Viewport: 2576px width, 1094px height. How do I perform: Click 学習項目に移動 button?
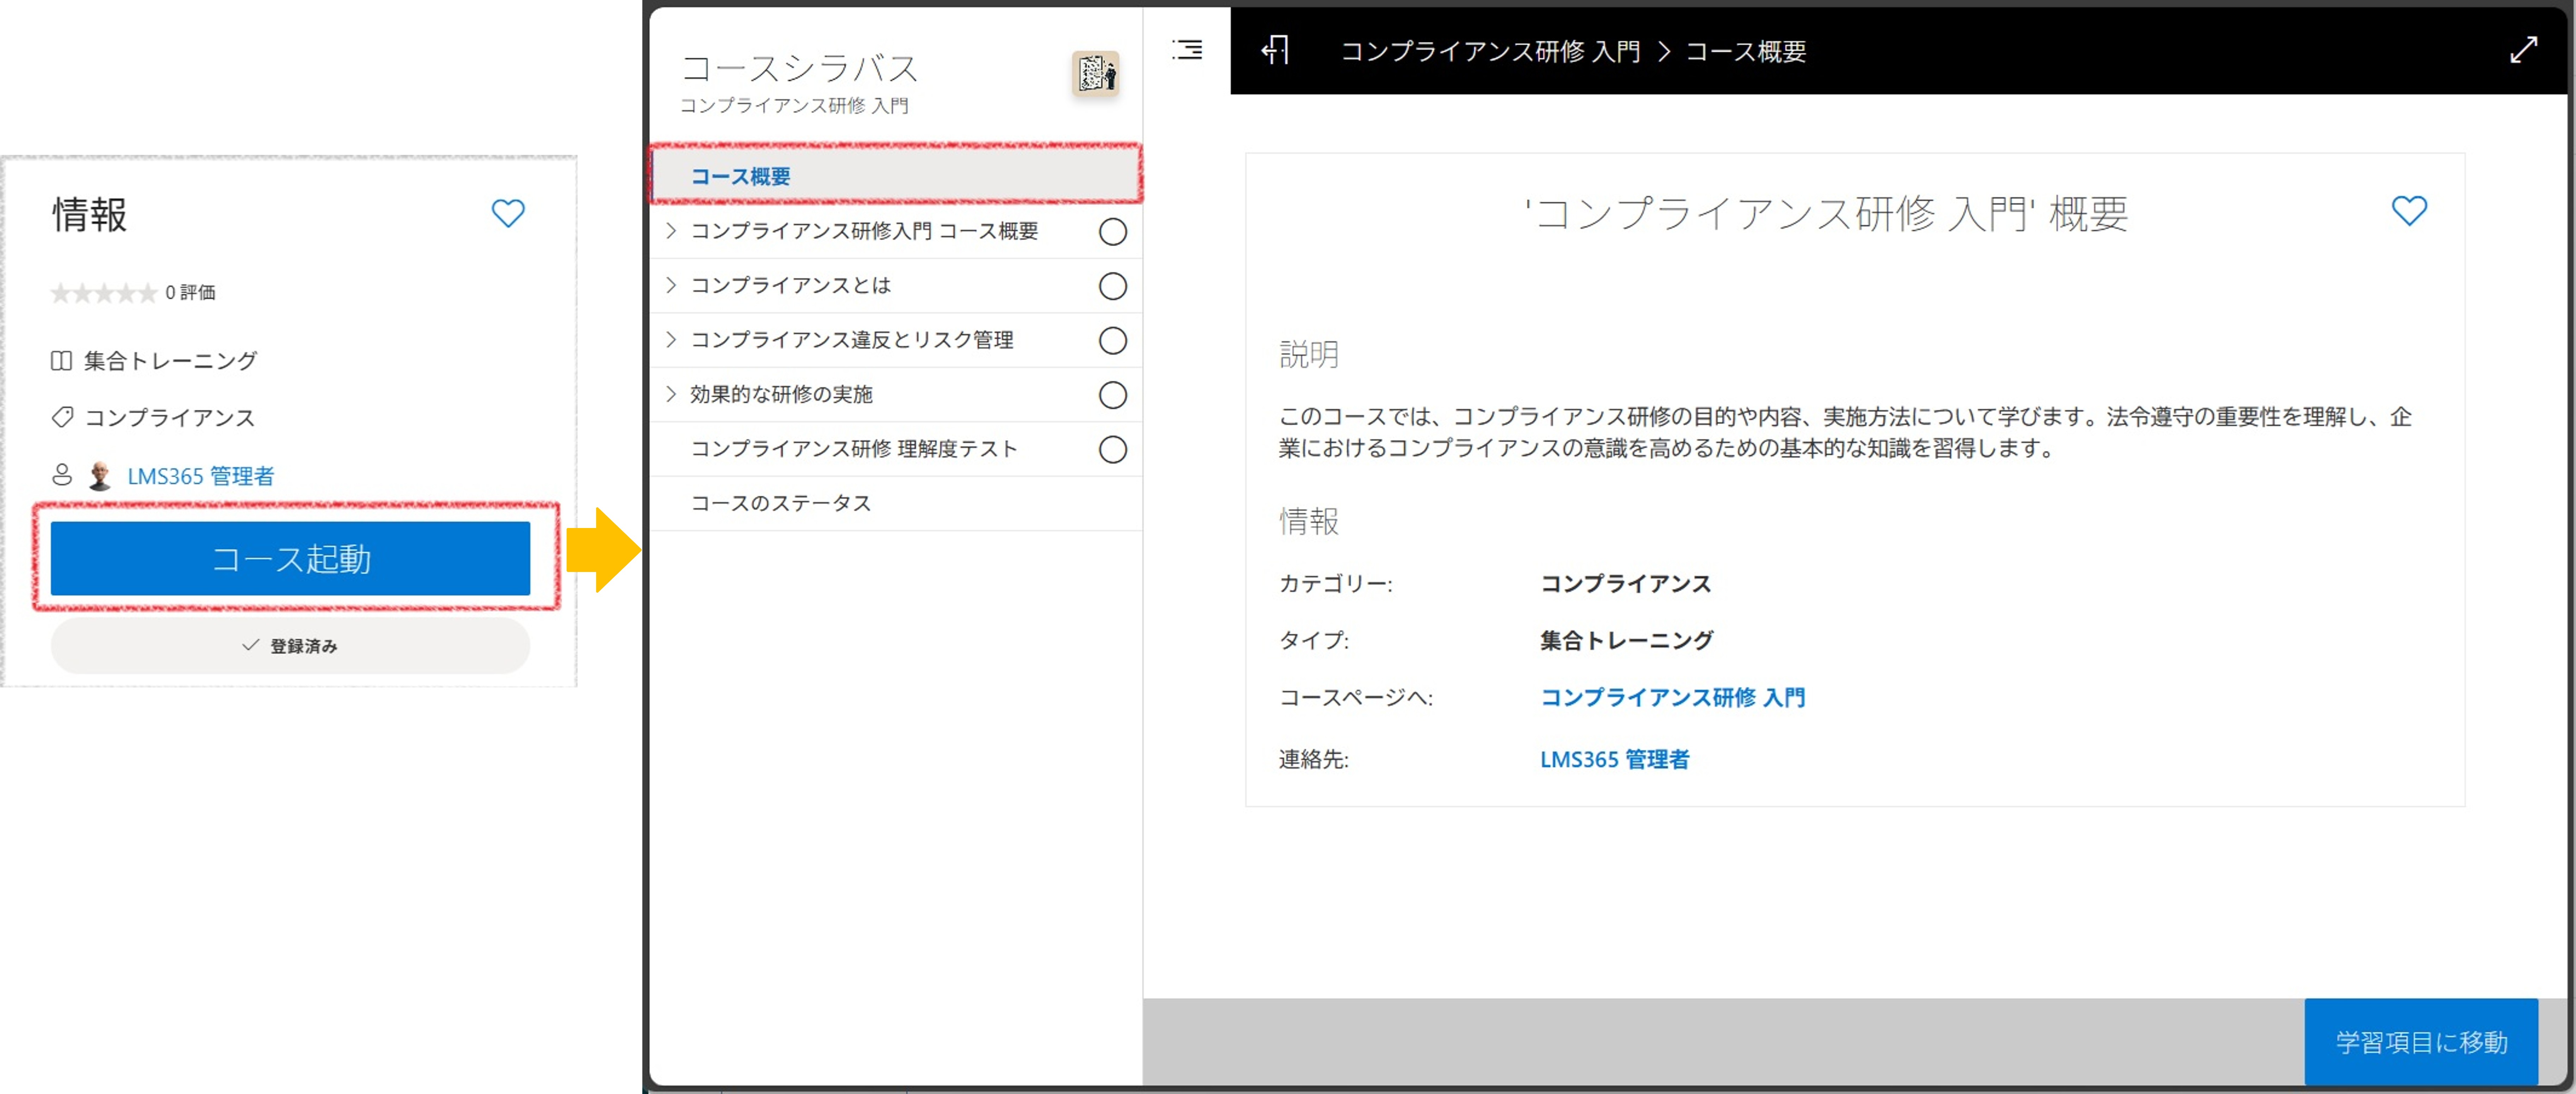coord(2421,1042)
